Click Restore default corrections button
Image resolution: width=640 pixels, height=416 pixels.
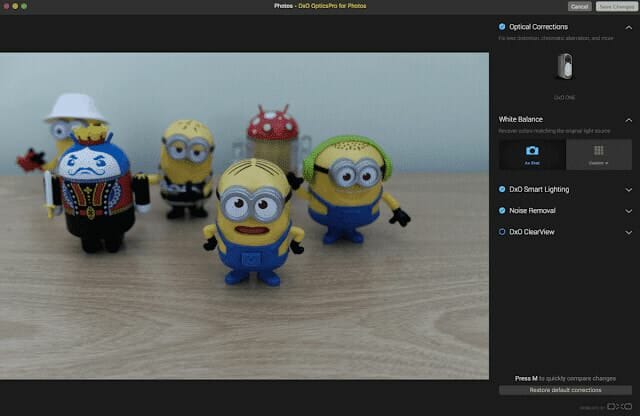tap(565, 390)
